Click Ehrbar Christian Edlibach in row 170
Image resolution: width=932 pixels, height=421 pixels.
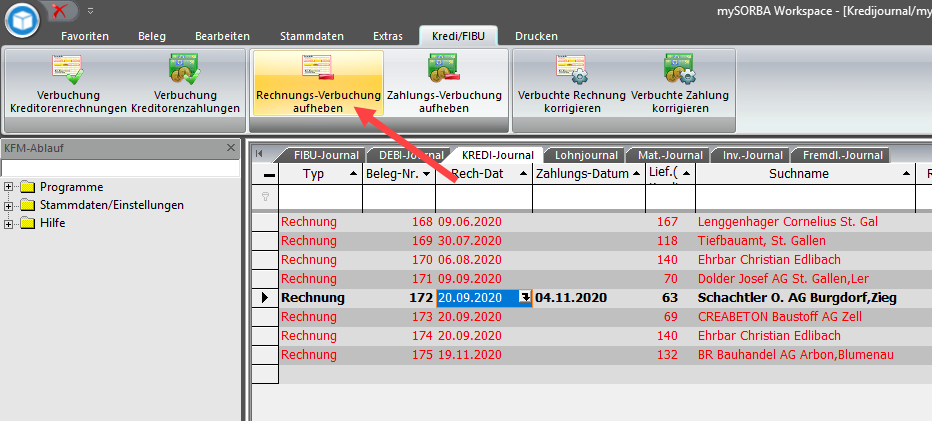[x=769, y=260]
